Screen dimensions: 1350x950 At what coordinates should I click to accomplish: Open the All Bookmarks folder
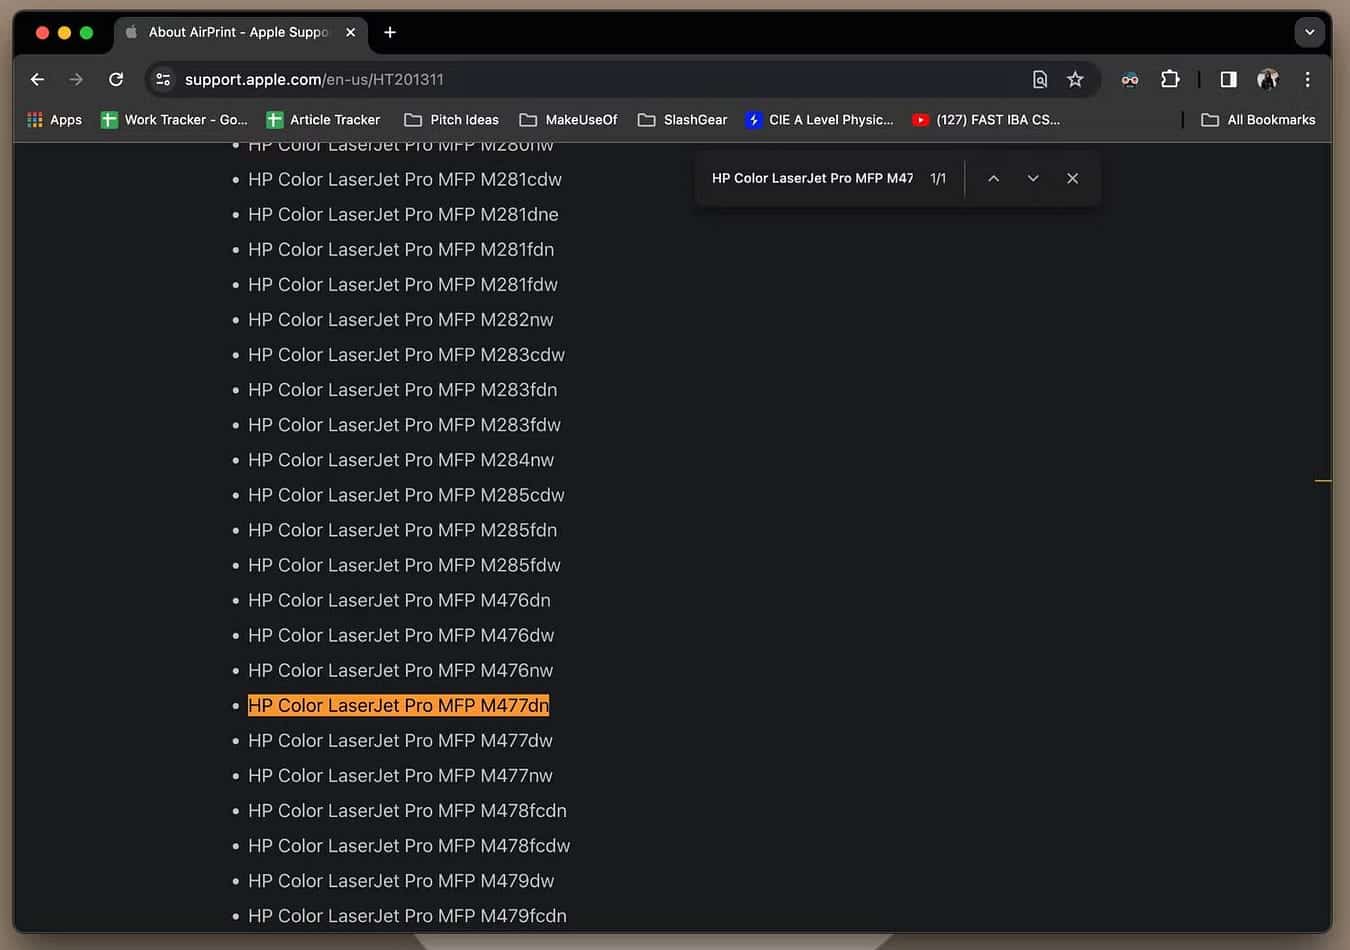point(1258,120)
